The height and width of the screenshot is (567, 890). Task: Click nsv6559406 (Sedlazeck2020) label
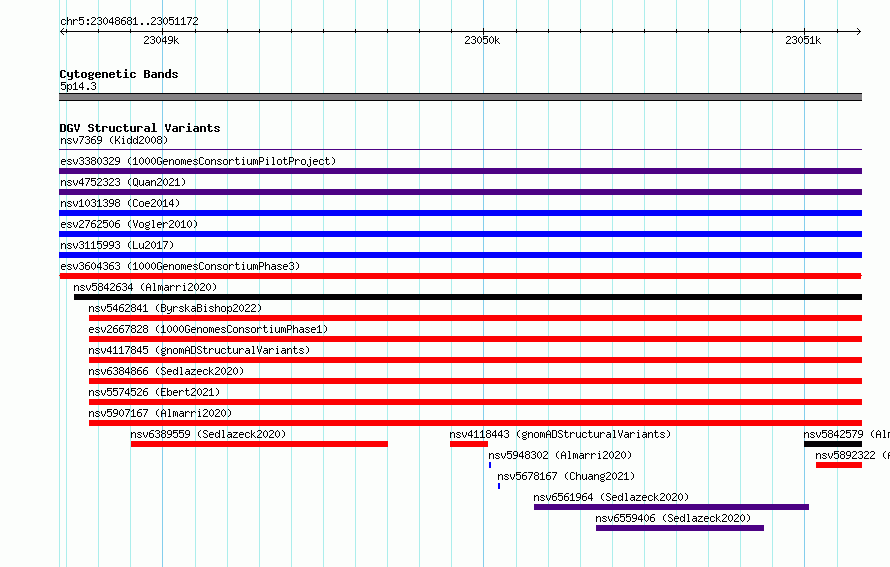[673, 518]
